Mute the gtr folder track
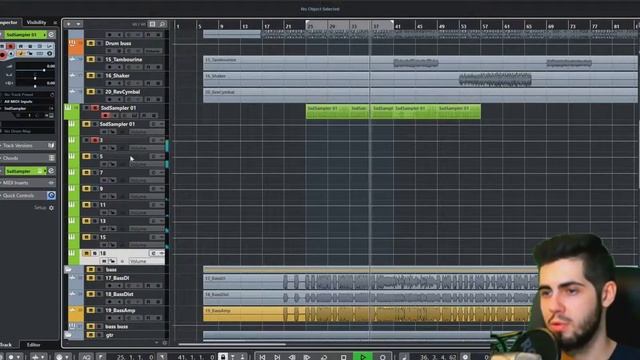The width and height of the screenshot is (640, 360). click(91, 335)
